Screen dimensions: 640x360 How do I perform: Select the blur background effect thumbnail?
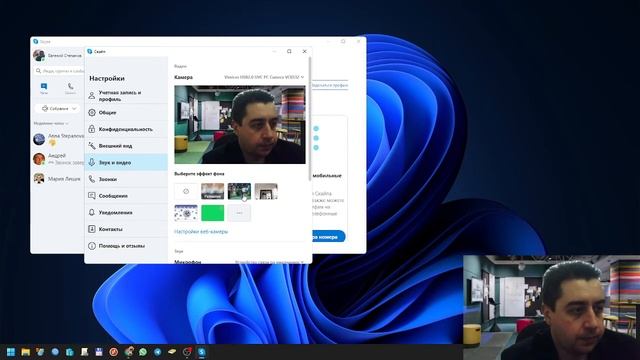pyautogui.click(x=213, y=191)
